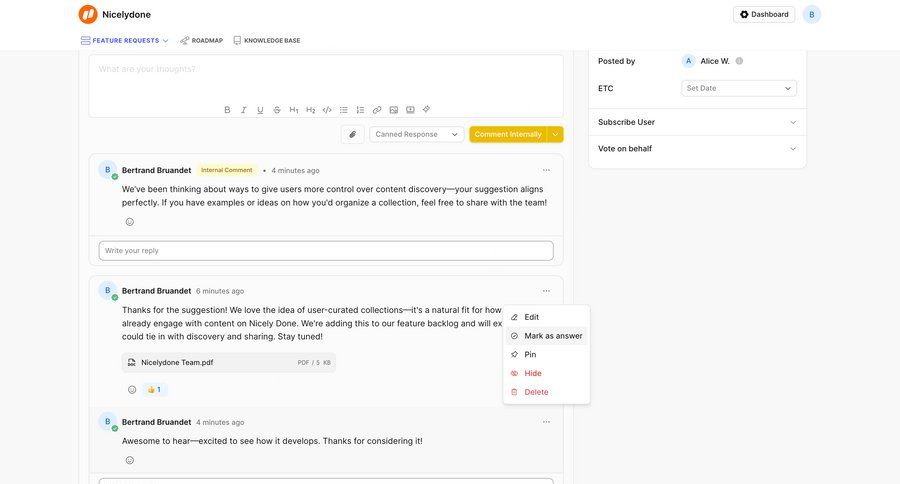Open the Comment Internally arrow dropdown

click(x=555, y=134)
